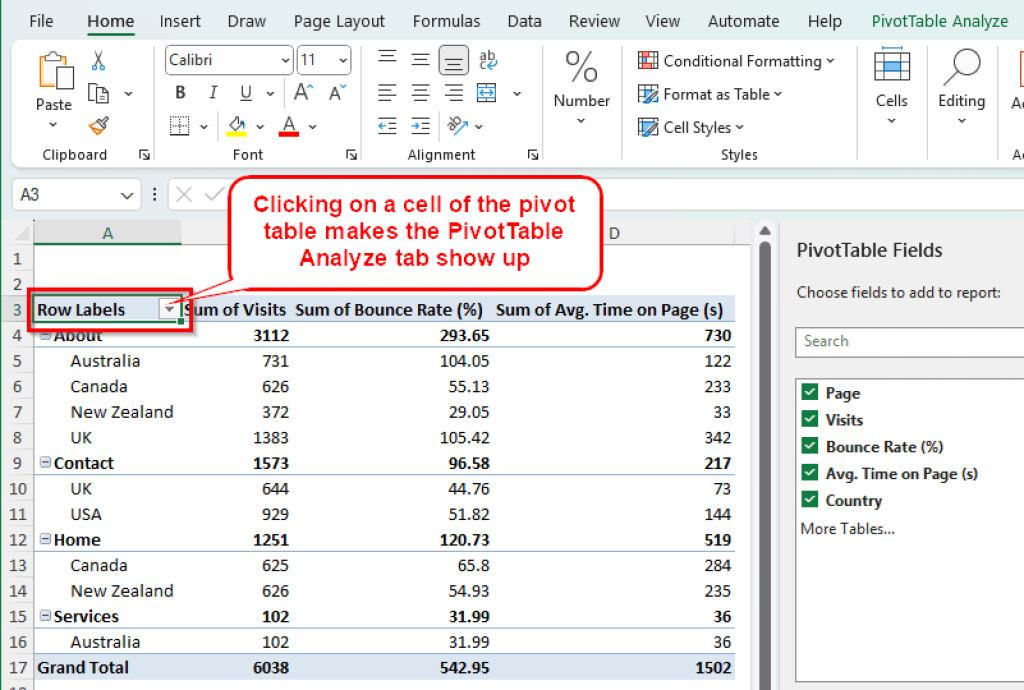Click the More Tables... link
The width and height of the screenshot is (1024, 690).
(846, 528)
